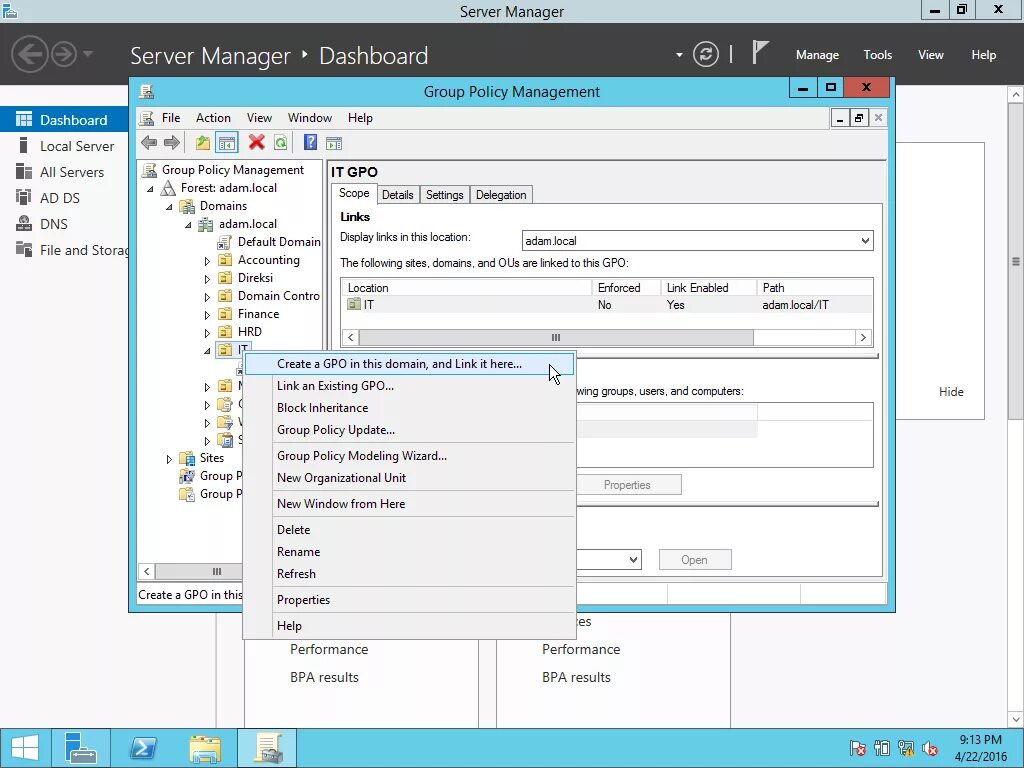Click the console tree scrollbar left arrow

point(147,571)
